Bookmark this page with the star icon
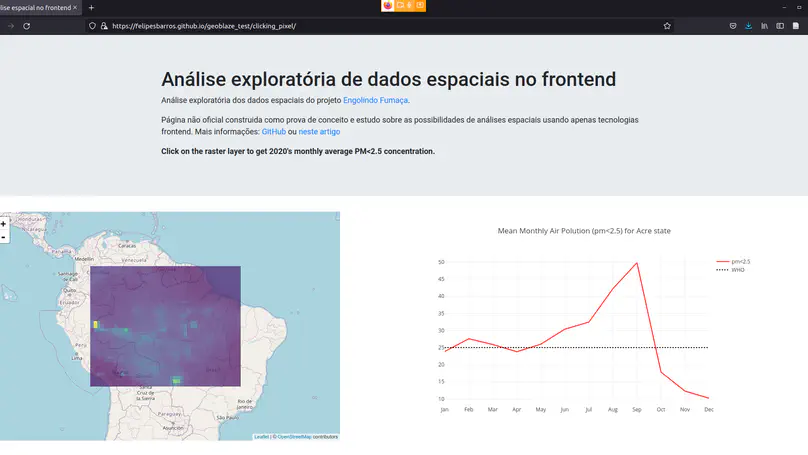 667,26
